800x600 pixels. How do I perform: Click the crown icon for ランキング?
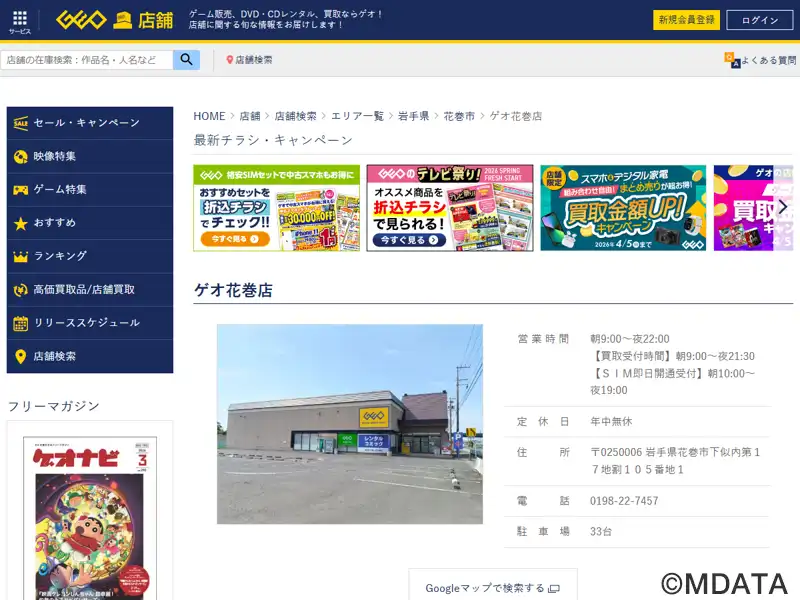tap(20, 257)
